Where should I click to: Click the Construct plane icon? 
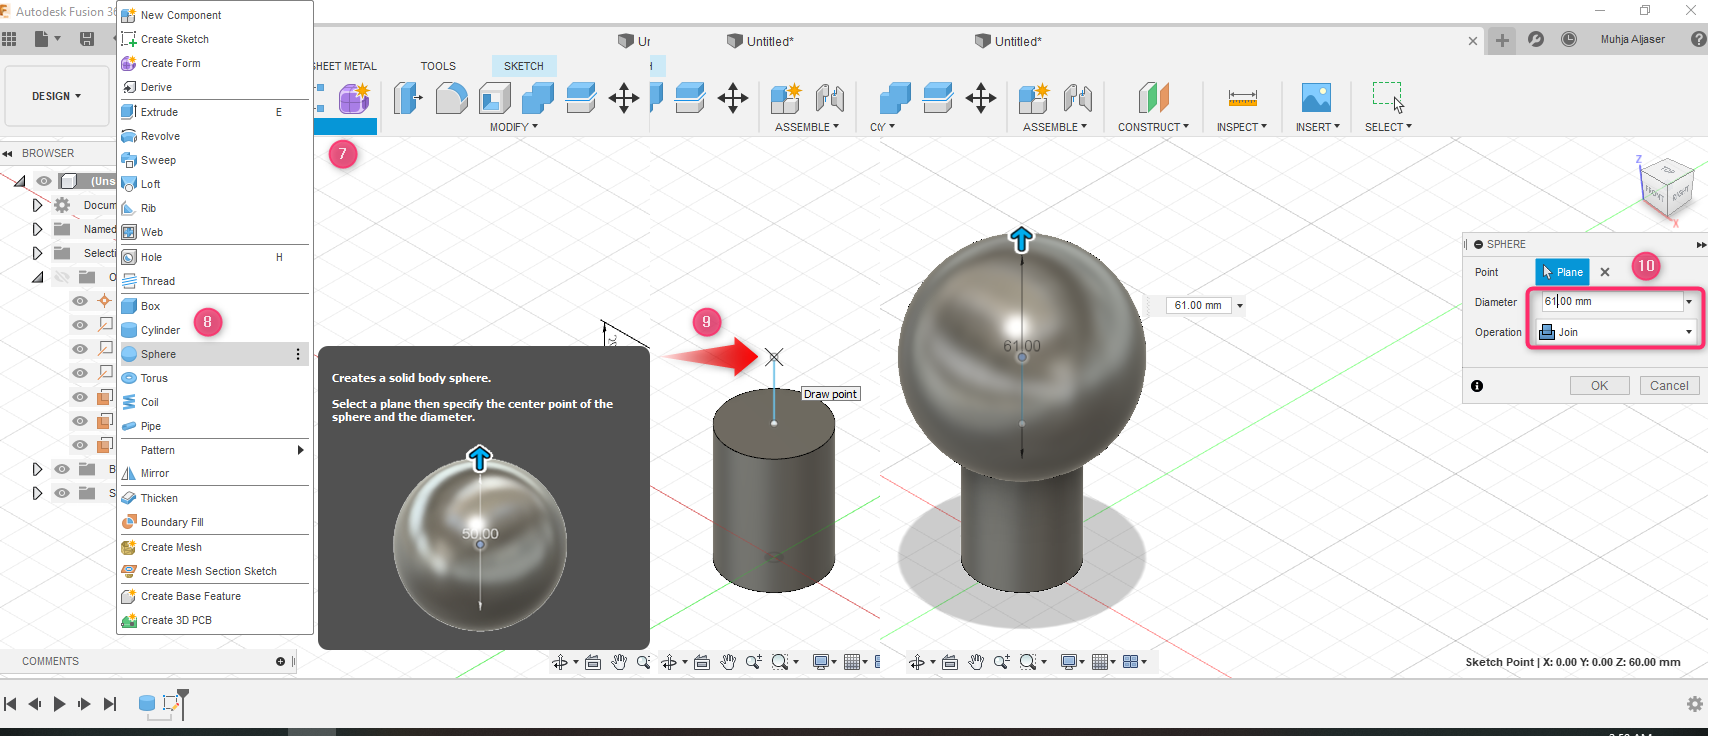1153,98
